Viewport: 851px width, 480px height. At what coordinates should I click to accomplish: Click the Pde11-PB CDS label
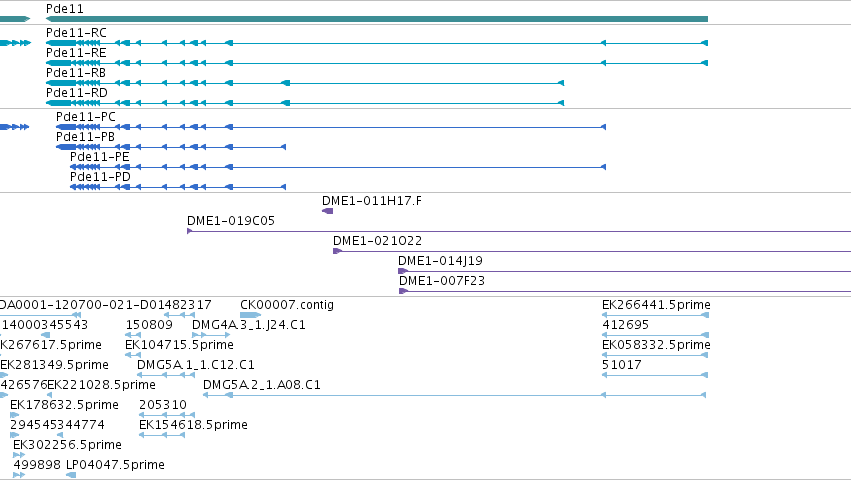tap(86, 137)
